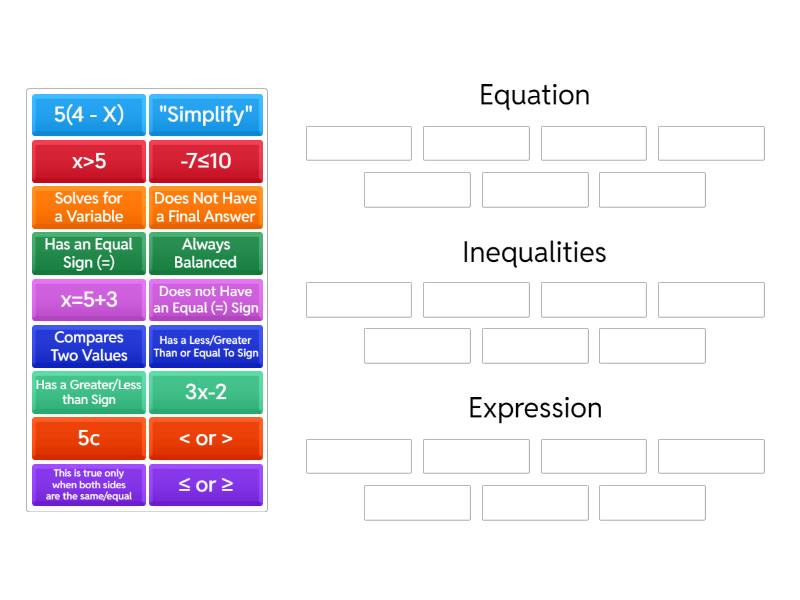
Task: Click the first empty slot under Expression
Action: (x=359, y=456)
